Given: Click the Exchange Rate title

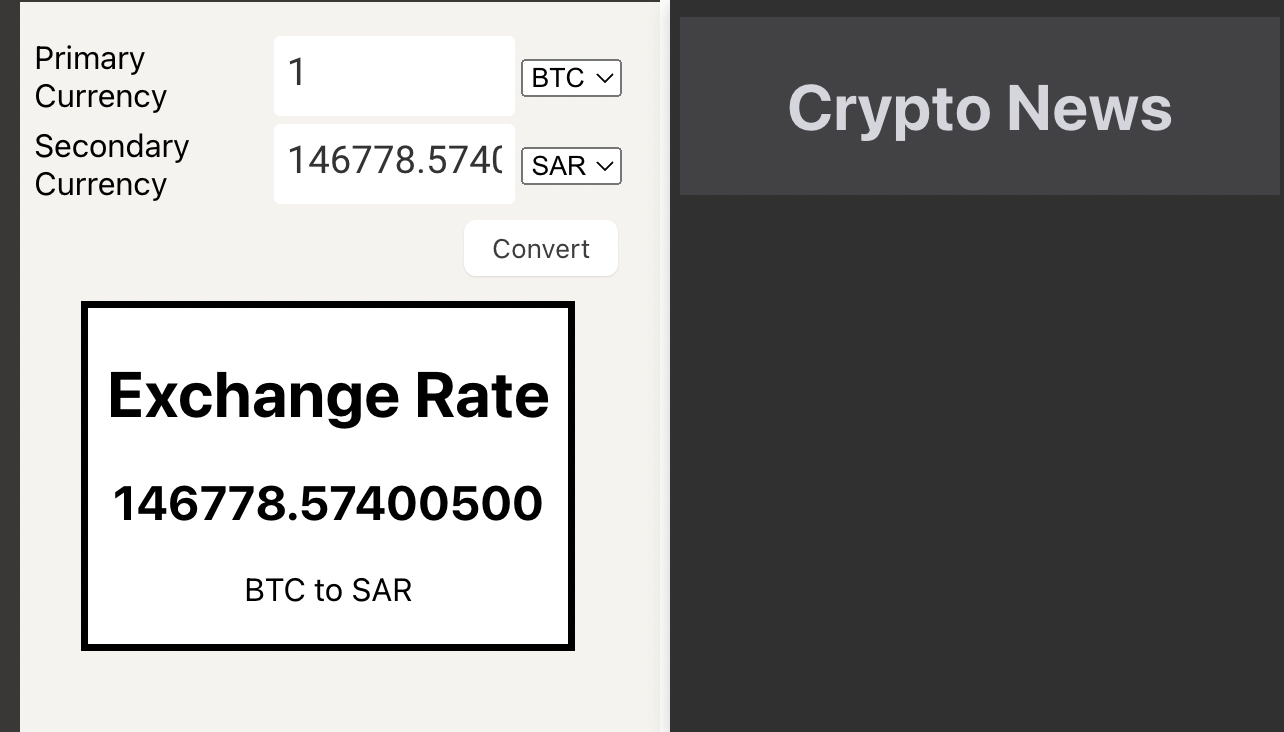Looking at the screenshot, I should coord(328,395).
